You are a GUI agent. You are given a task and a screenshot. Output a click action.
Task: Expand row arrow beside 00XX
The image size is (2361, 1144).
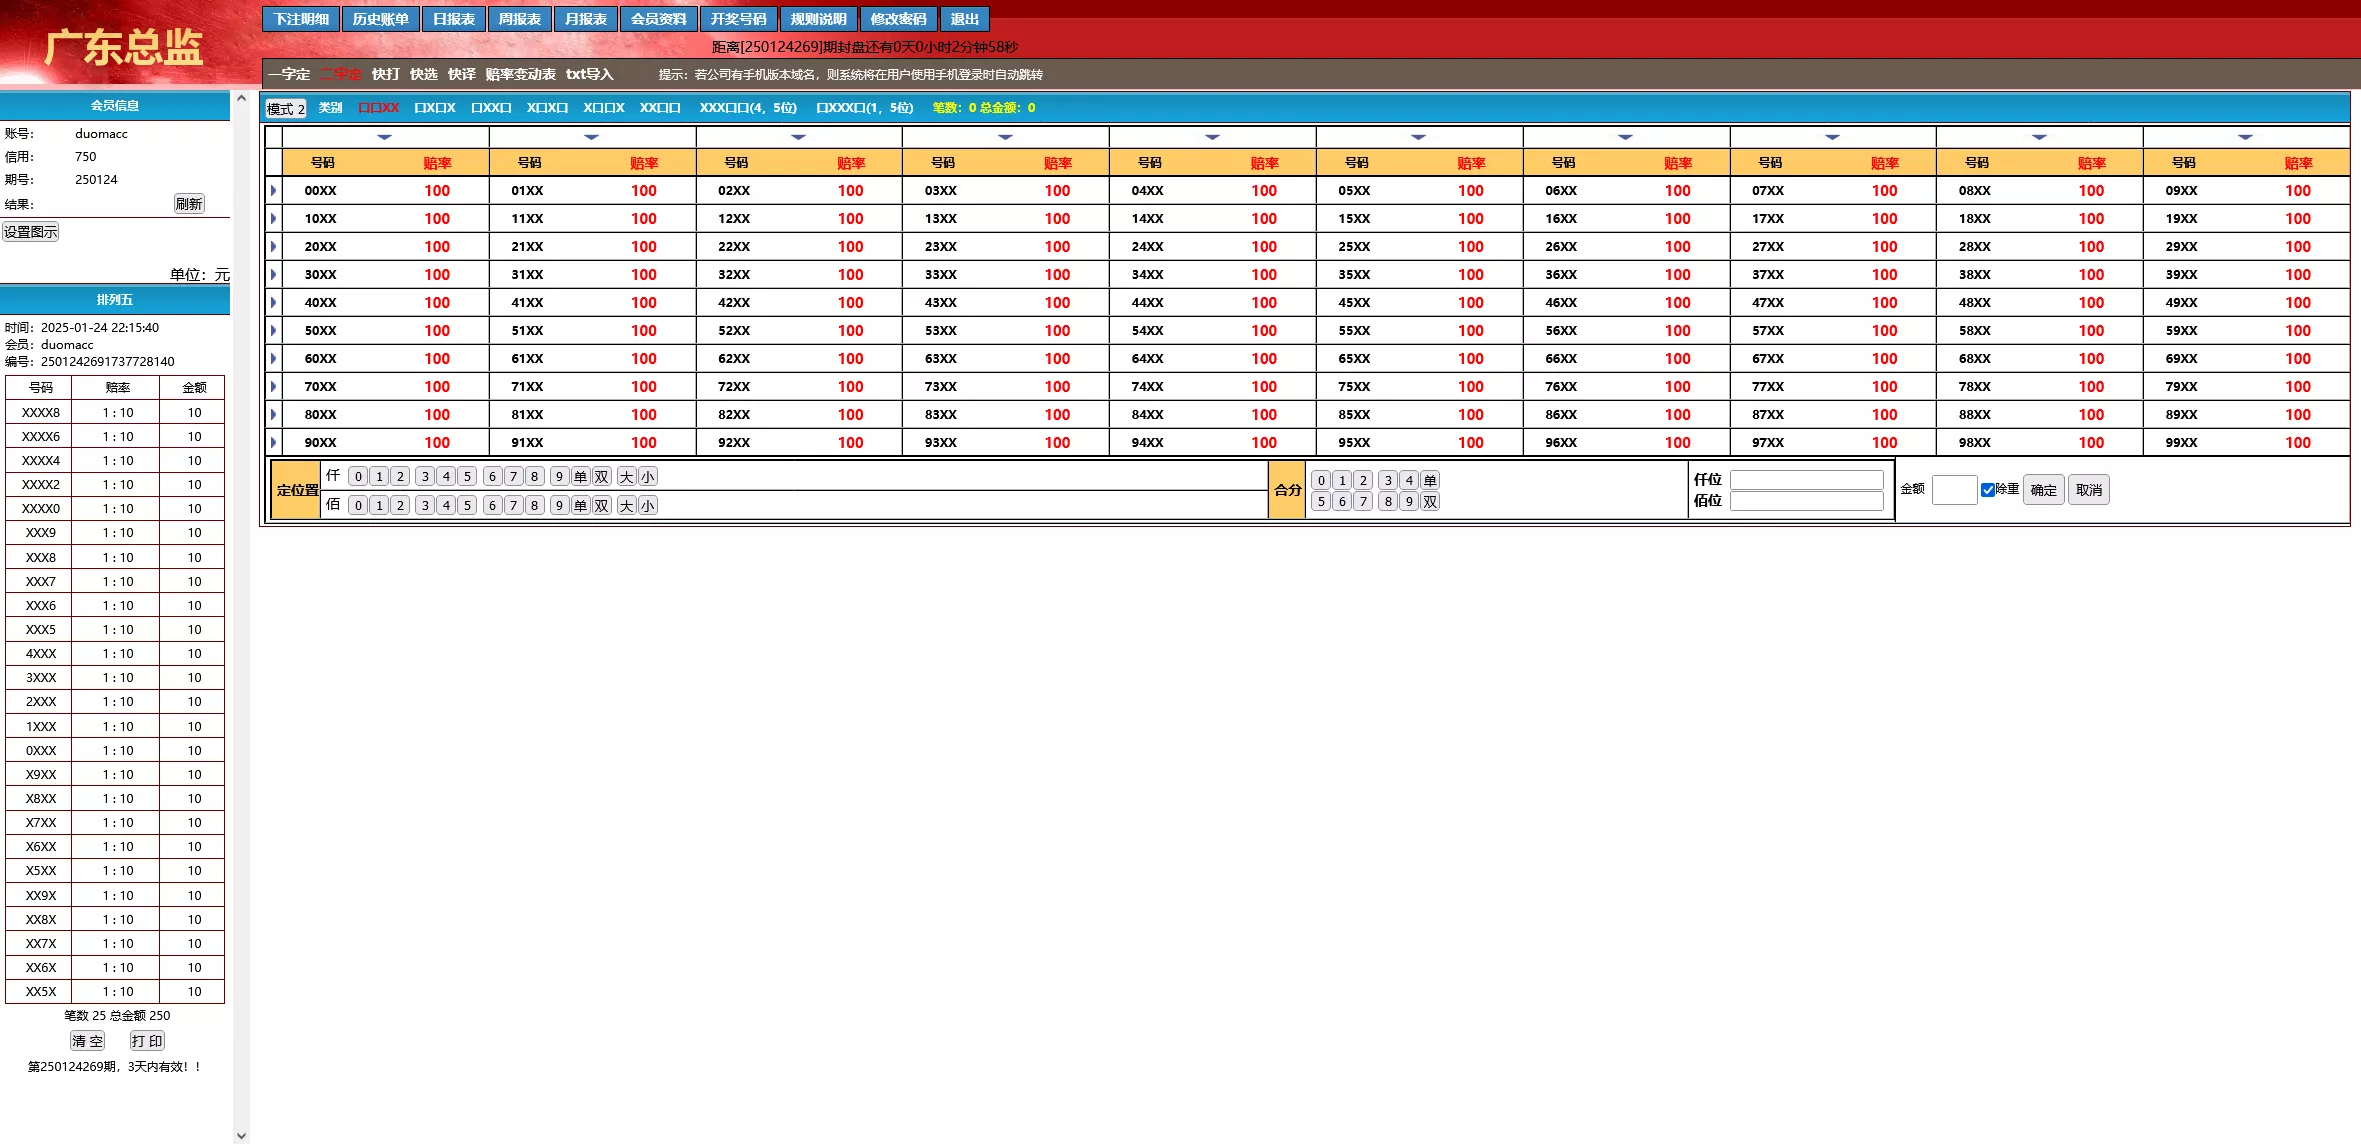point(273,190)
